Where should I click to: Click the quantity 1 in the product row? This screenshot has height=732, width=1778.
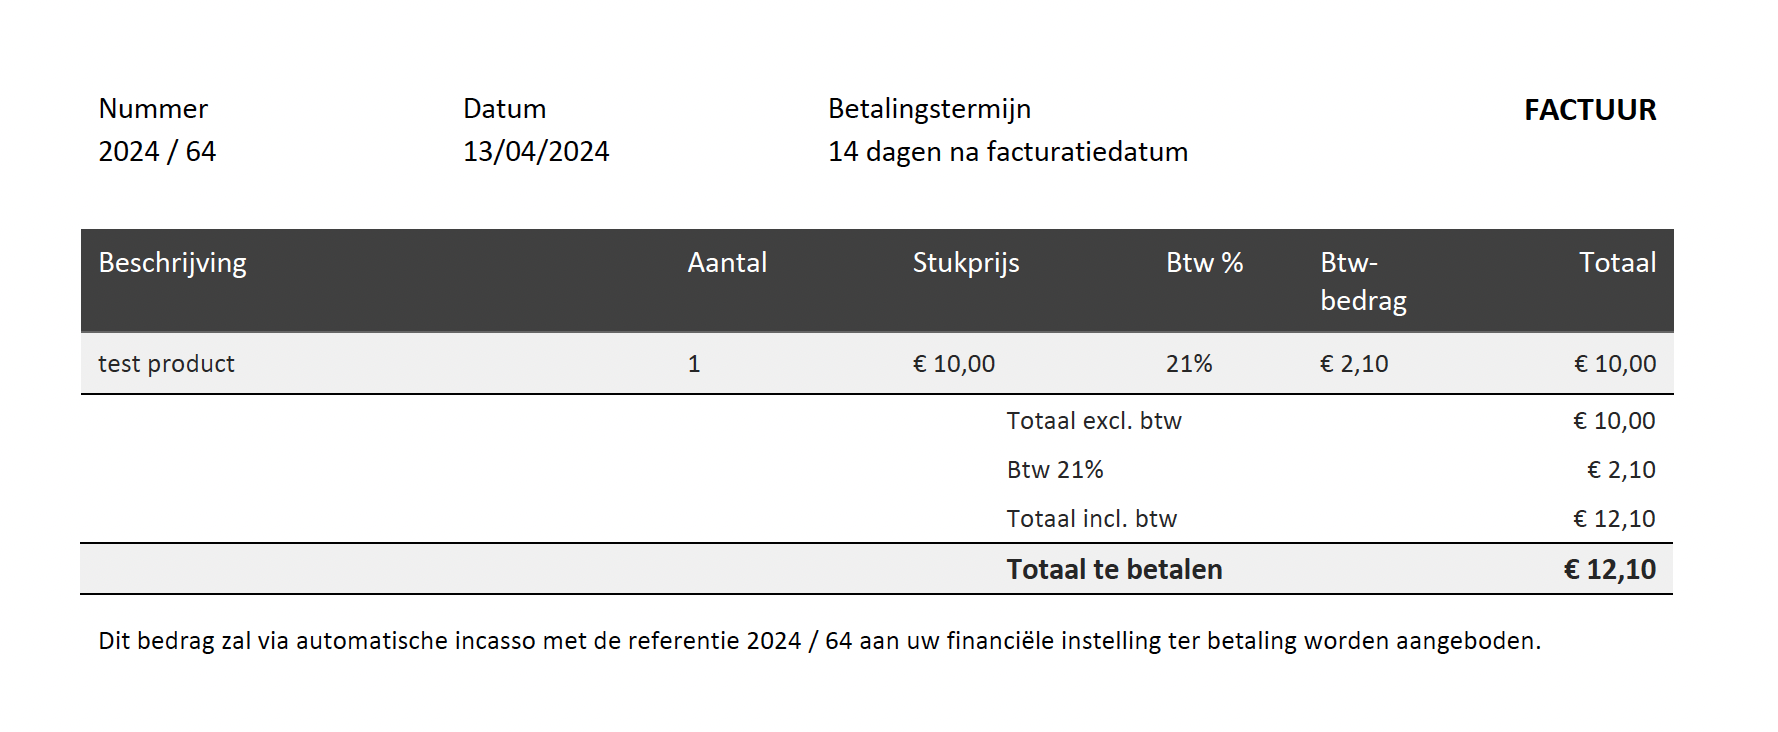(694, 364)
